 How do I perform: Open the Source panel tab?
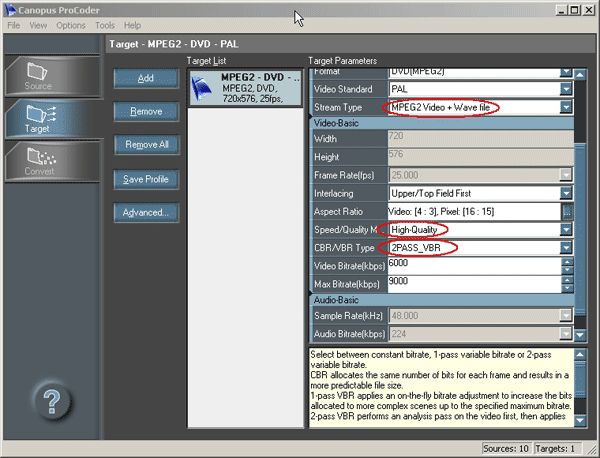52,76
